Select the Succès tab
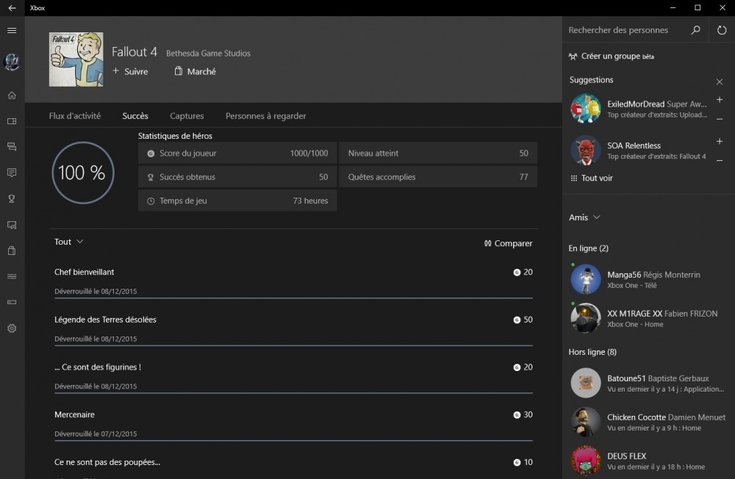Screen dimensions: 735x479 [x=135, y=116]
